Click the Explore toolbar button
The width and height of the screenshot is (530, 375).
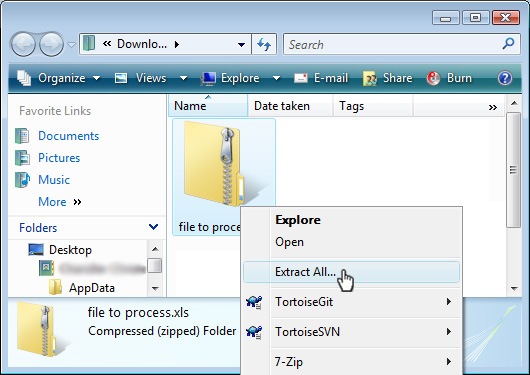(x=230, y=78)
